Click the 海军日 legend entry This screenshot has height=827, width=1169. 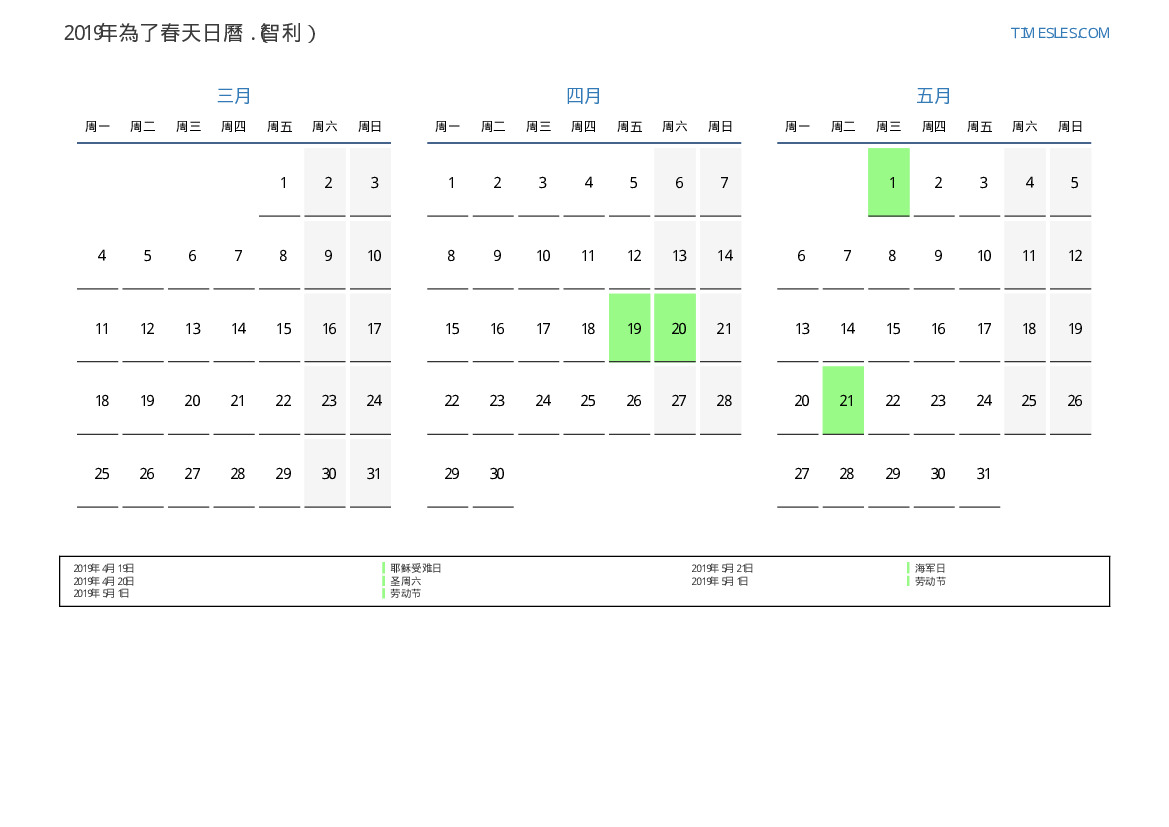coord(929,568)
